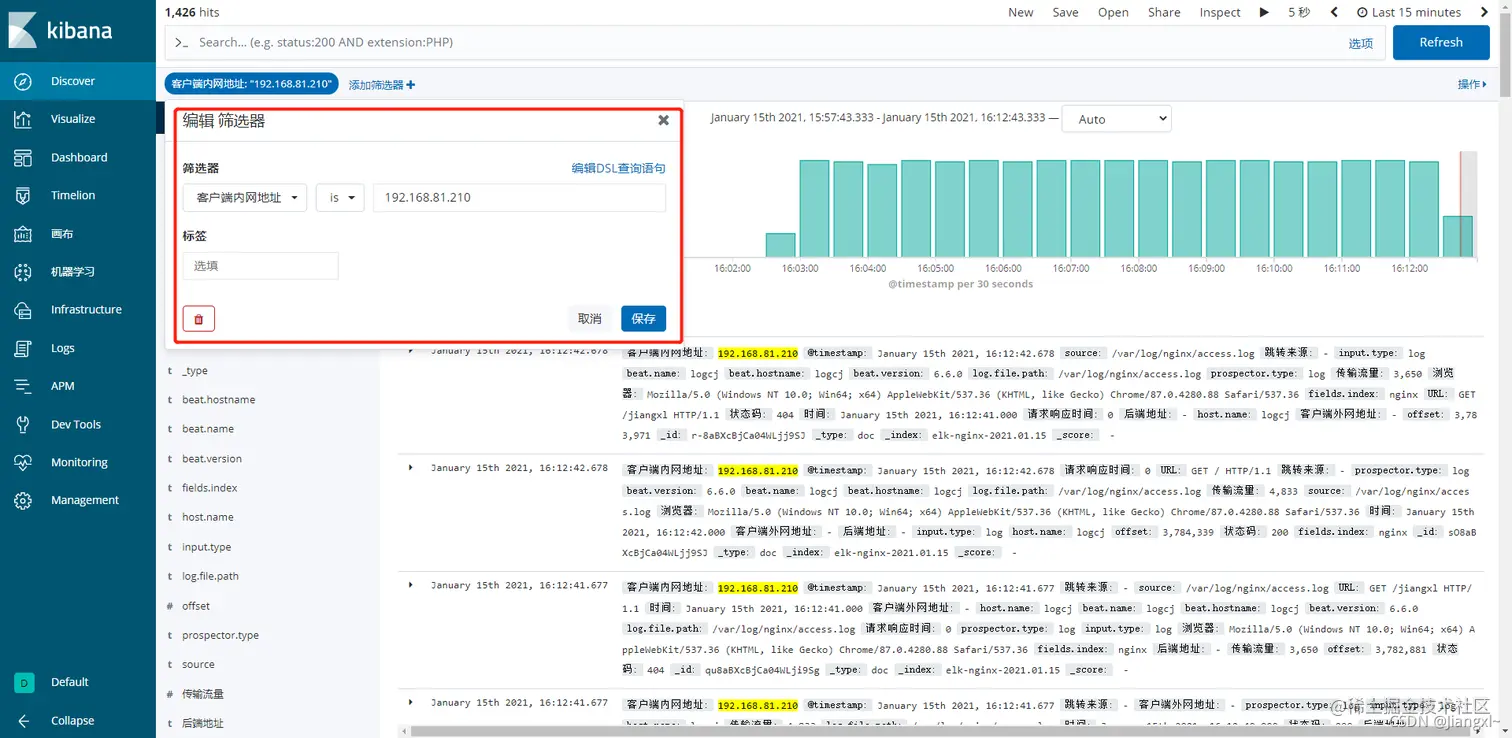Open Dev Tools wrench icon
The image size is (1512, 738).
[x=23, y=424]
